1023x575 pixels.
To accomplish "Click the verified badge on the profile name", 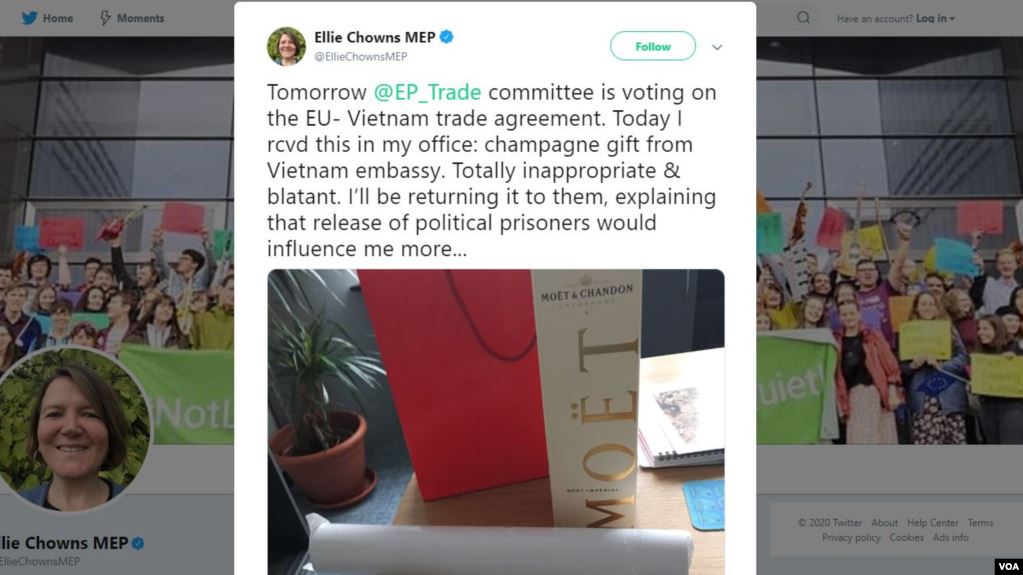I will click(138, 543).
